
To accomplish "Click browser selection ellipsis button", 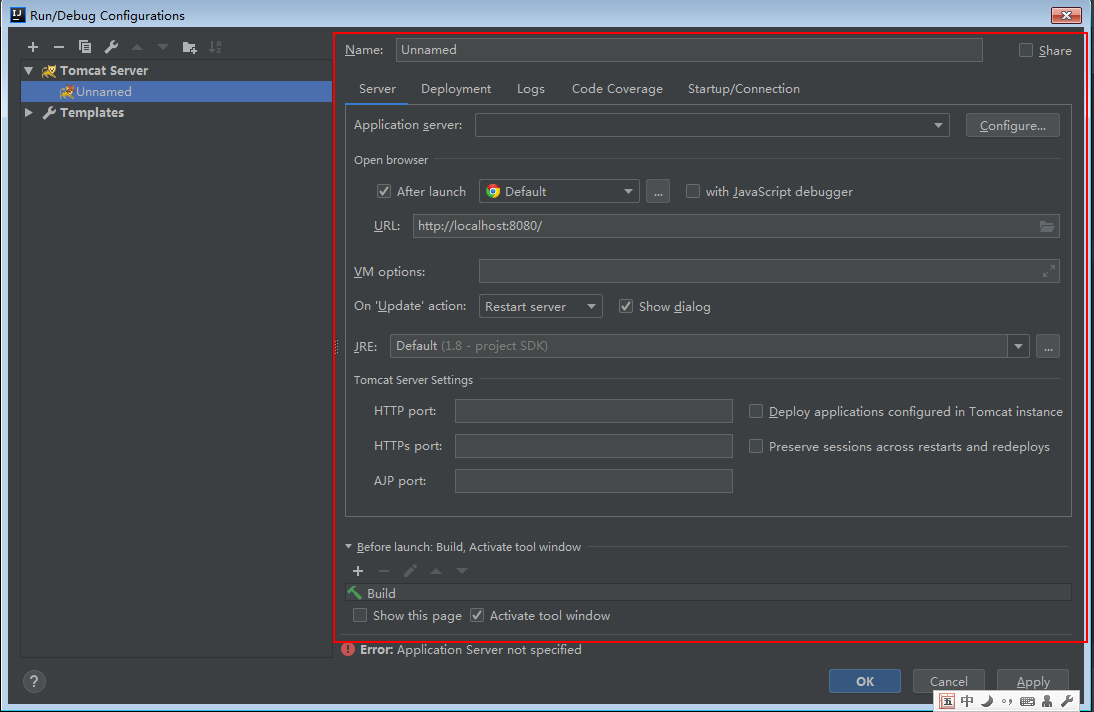I will coord(658,191).
